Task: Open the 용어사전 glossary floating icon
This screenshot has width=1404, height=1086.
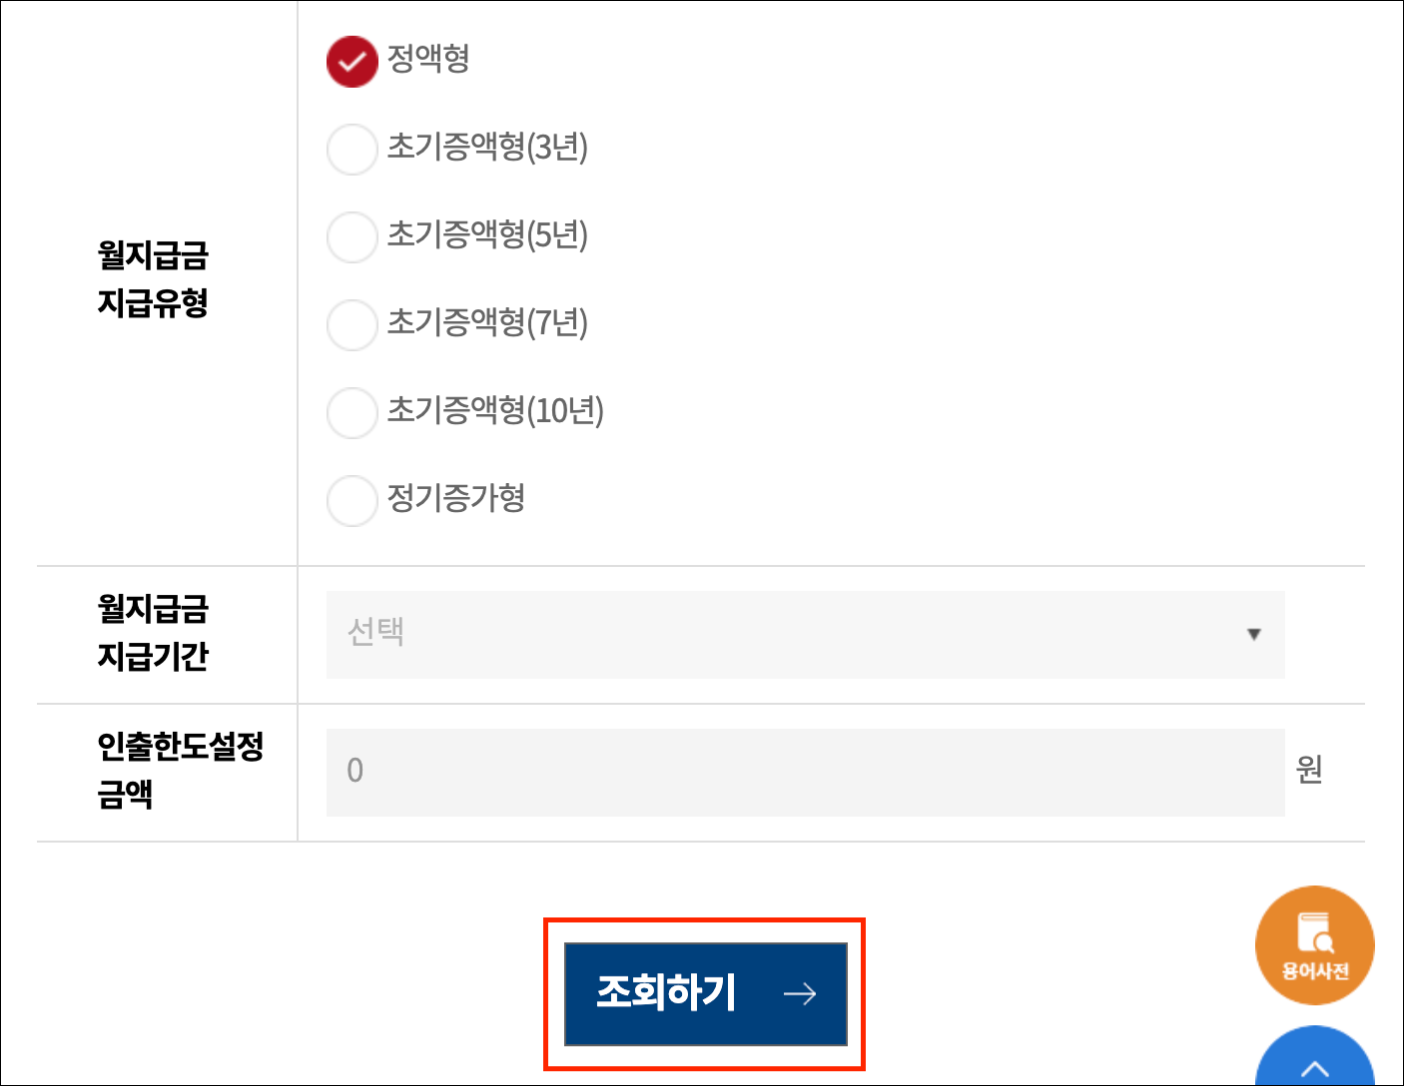Action: [x=1314, y=944]
